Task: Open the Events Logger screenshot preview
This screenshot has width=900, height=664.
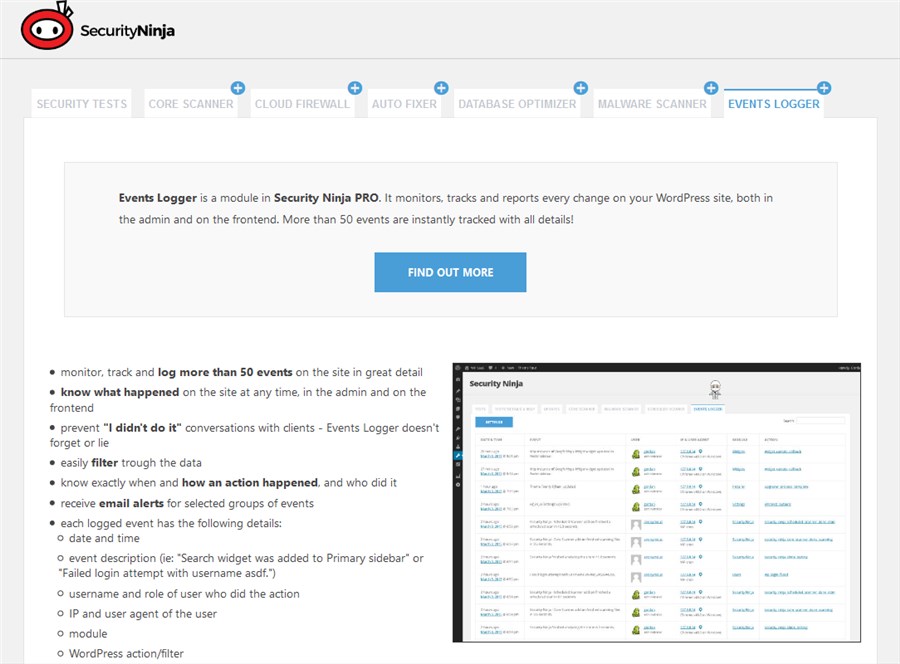Action: [x=657, y=503]
